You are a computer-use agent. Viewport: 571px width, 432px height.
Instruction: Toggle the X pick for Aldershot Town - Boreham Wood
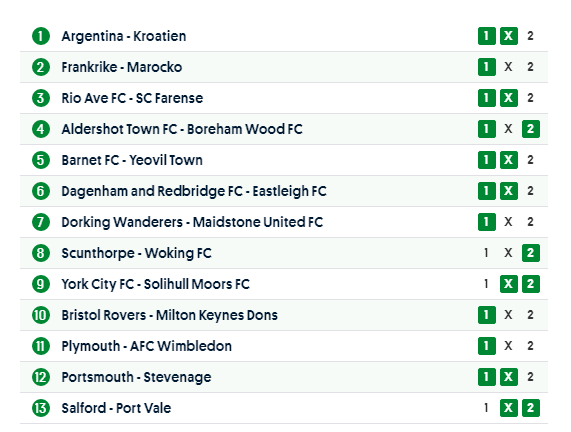pyautogui.click(x=509, y=129)
